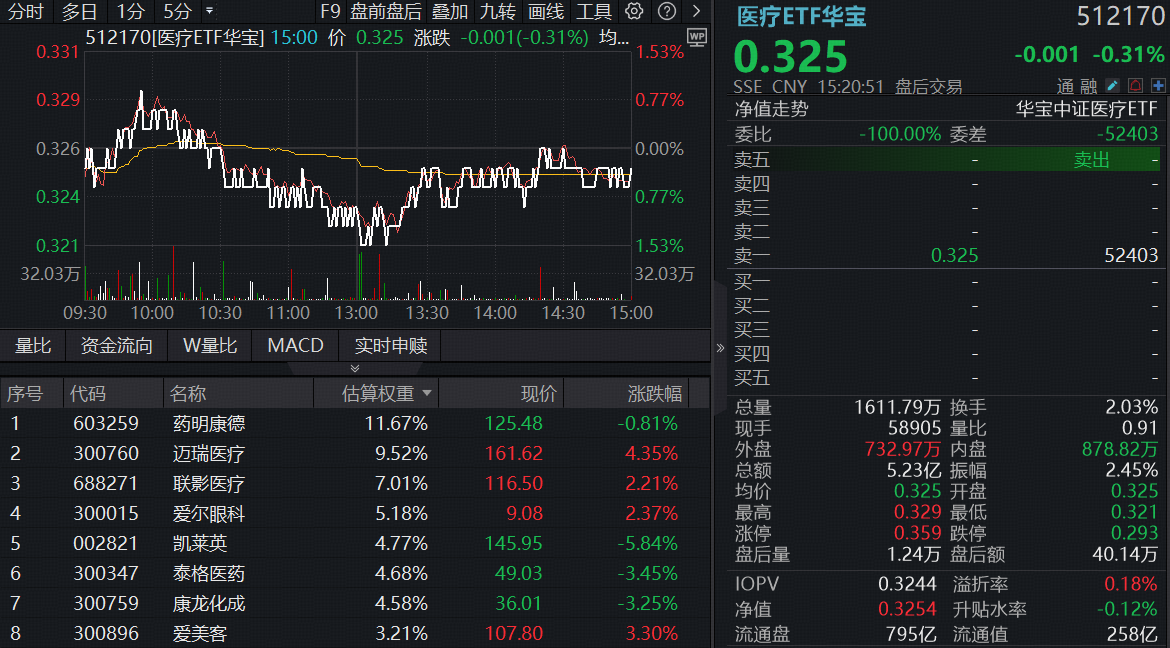This screenshot has width=1170, height=648.
Task: Toggle 盘前盘后 pre/post-market display
Action: coord(386,11)
